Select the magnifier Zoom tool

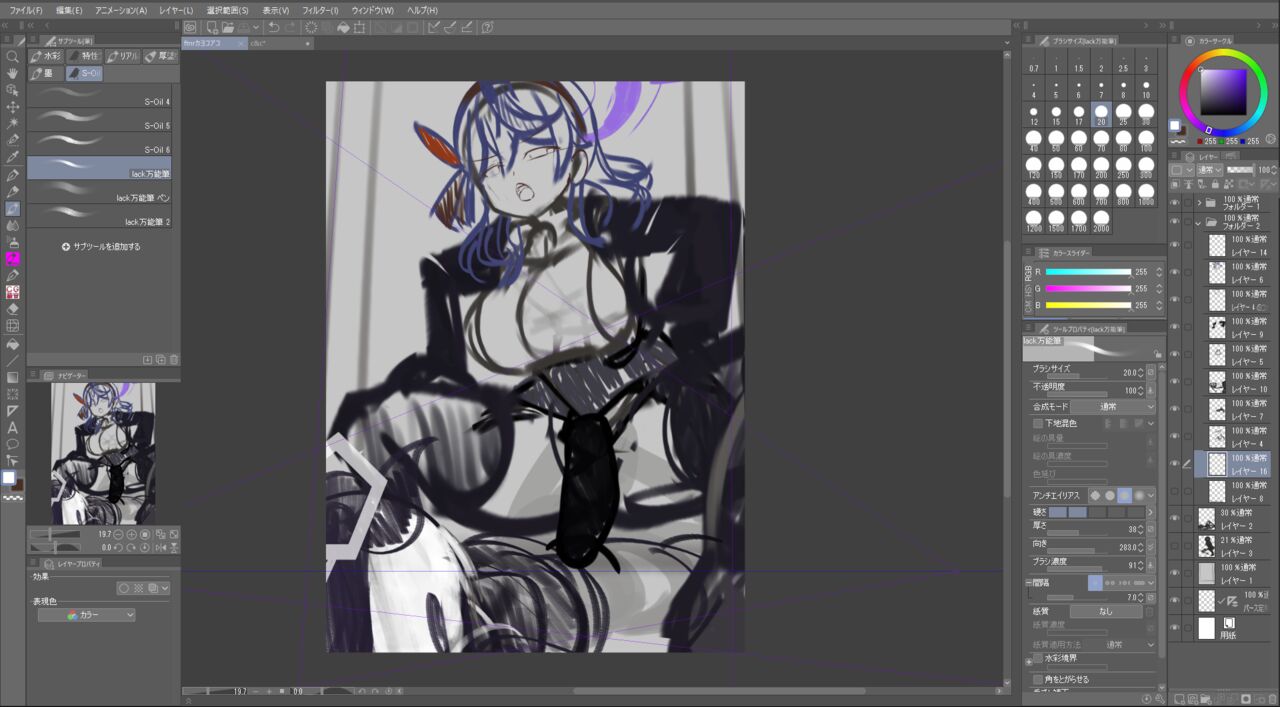click(x=12, y=56)
